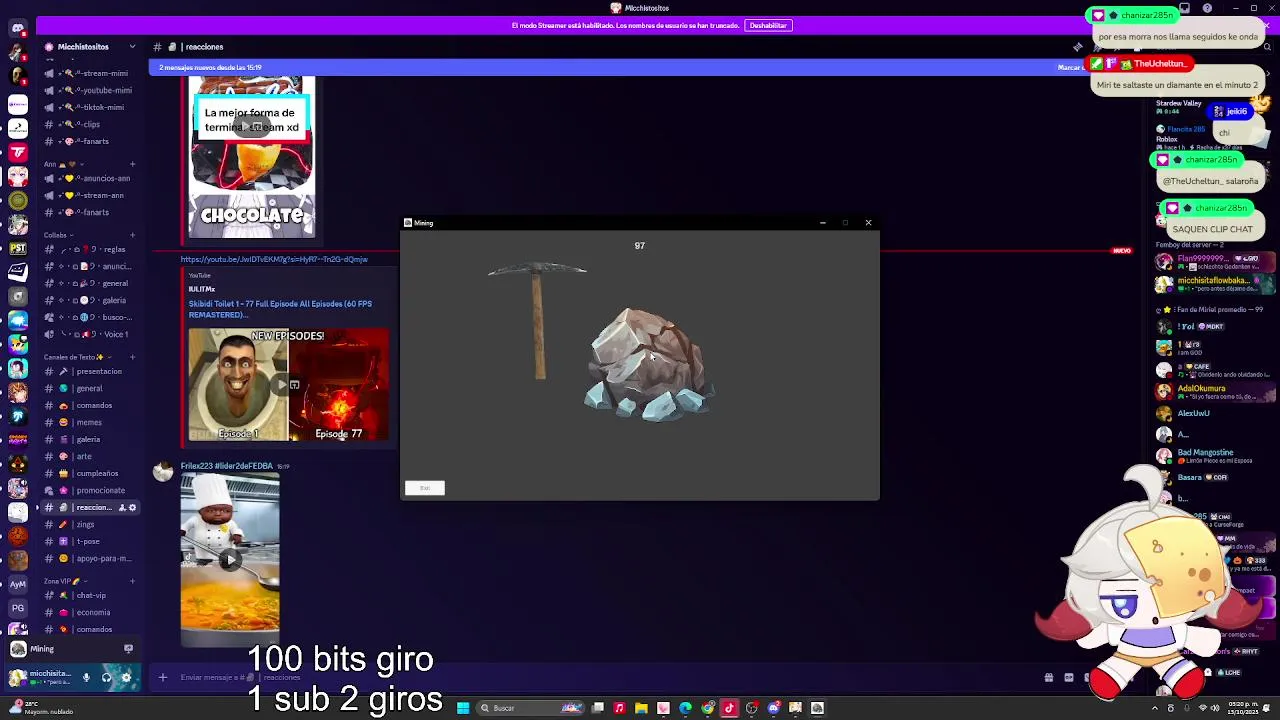Click Frilex223's avatar
The height and width of the screenshot is (720, 1280).
162,473
